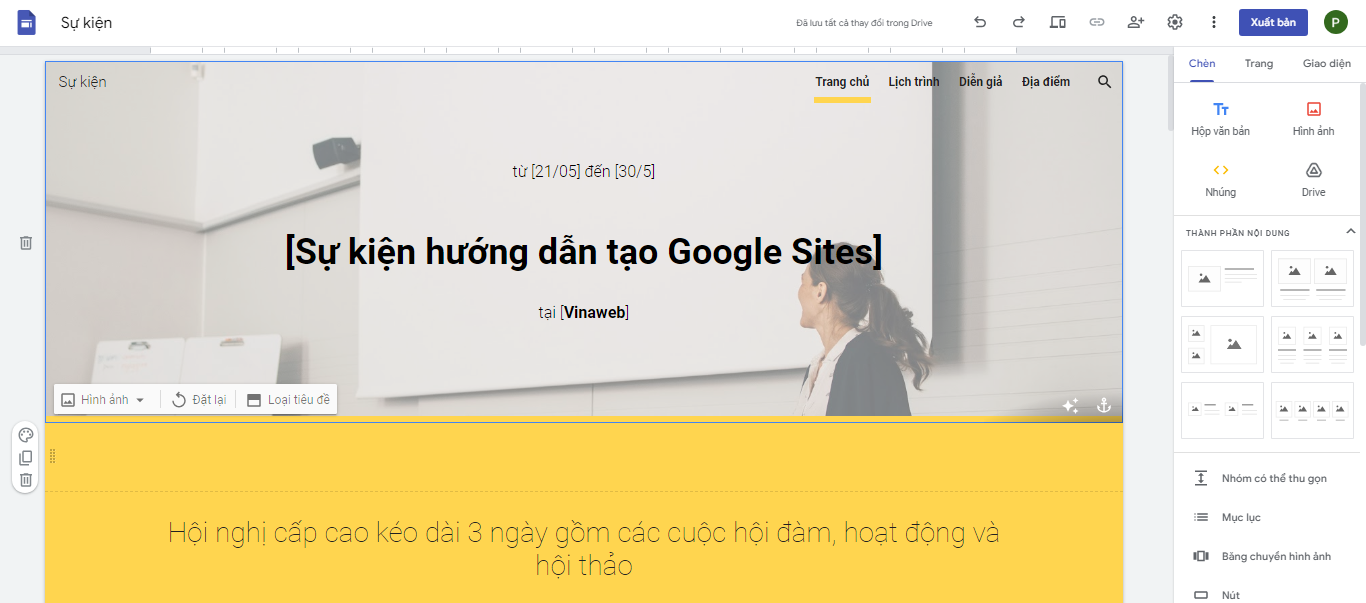The height and width of the screenshot is (603, 1366).
Task: Open the Lịch trình navigation link
Action: 914,82
